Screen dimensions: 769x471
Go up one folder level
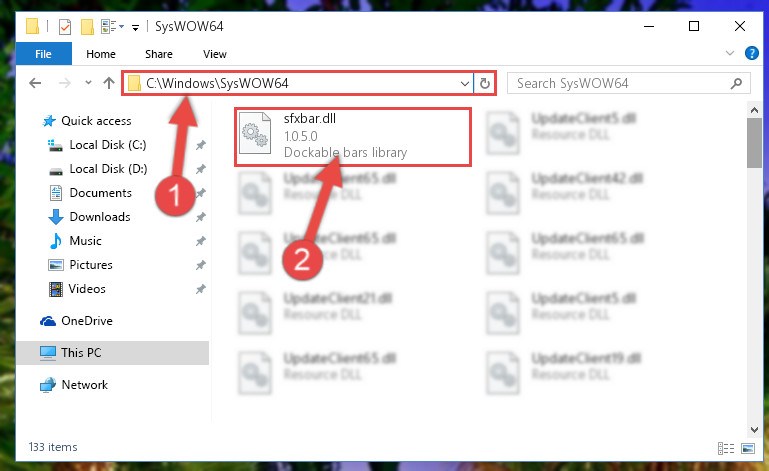tap(109, 83)
